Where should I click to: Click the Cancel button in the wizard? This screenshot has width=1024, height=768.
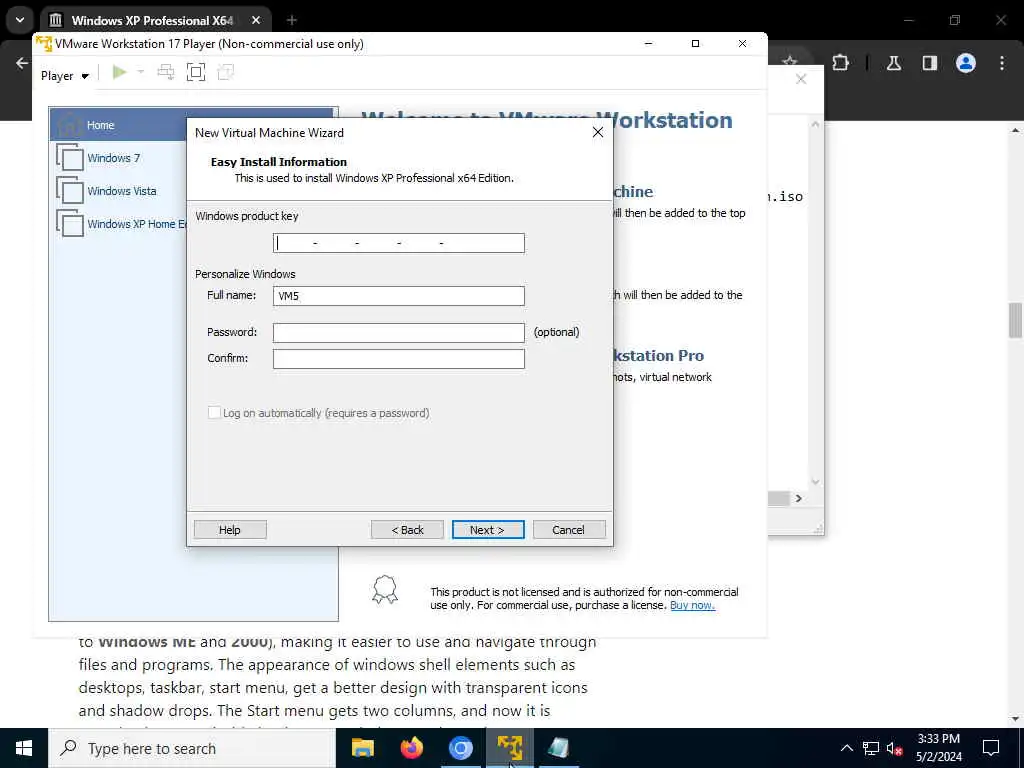(569, 530)
